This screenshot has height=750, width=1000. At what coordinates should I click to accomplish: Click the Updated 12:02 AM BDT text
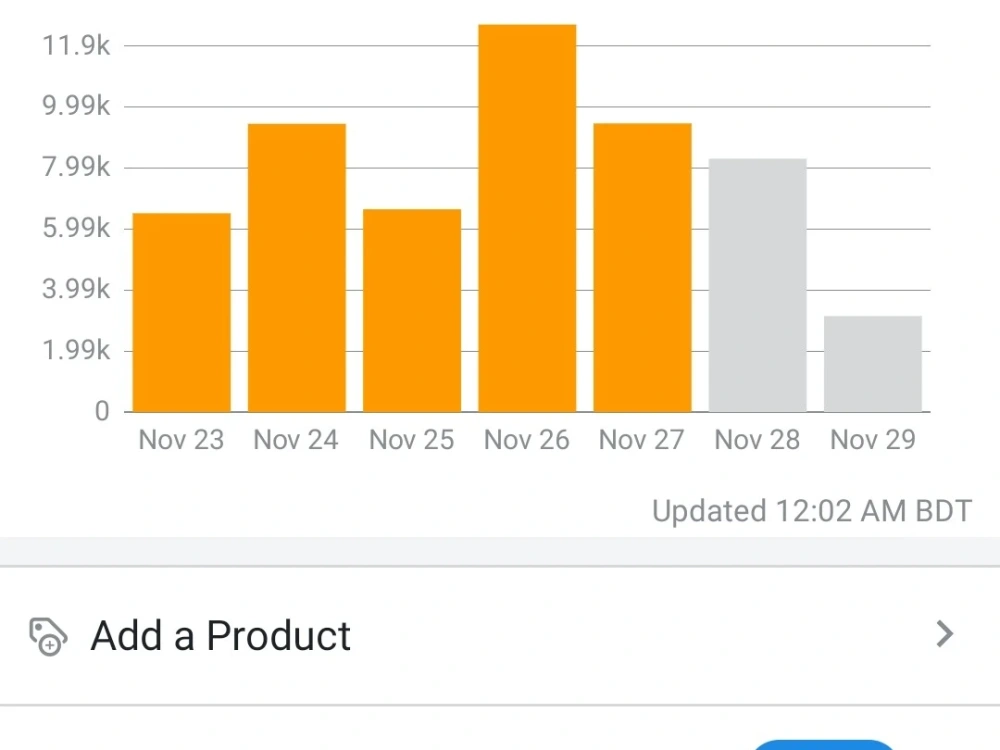coord(812,511)
